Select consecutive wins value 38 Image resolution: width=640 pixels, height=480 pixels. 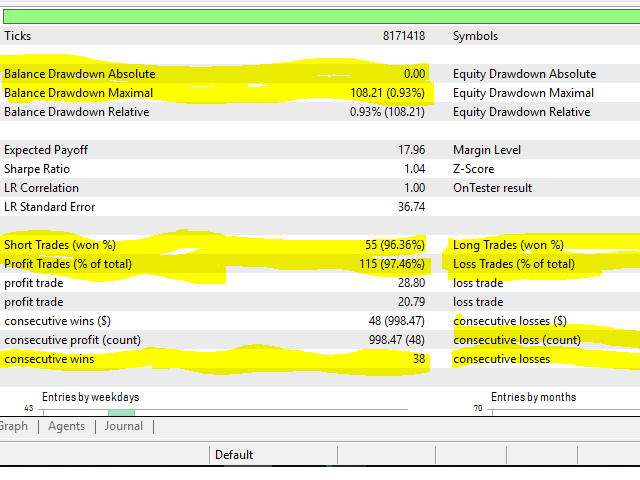pyautogui.click(x=419, y=359)
